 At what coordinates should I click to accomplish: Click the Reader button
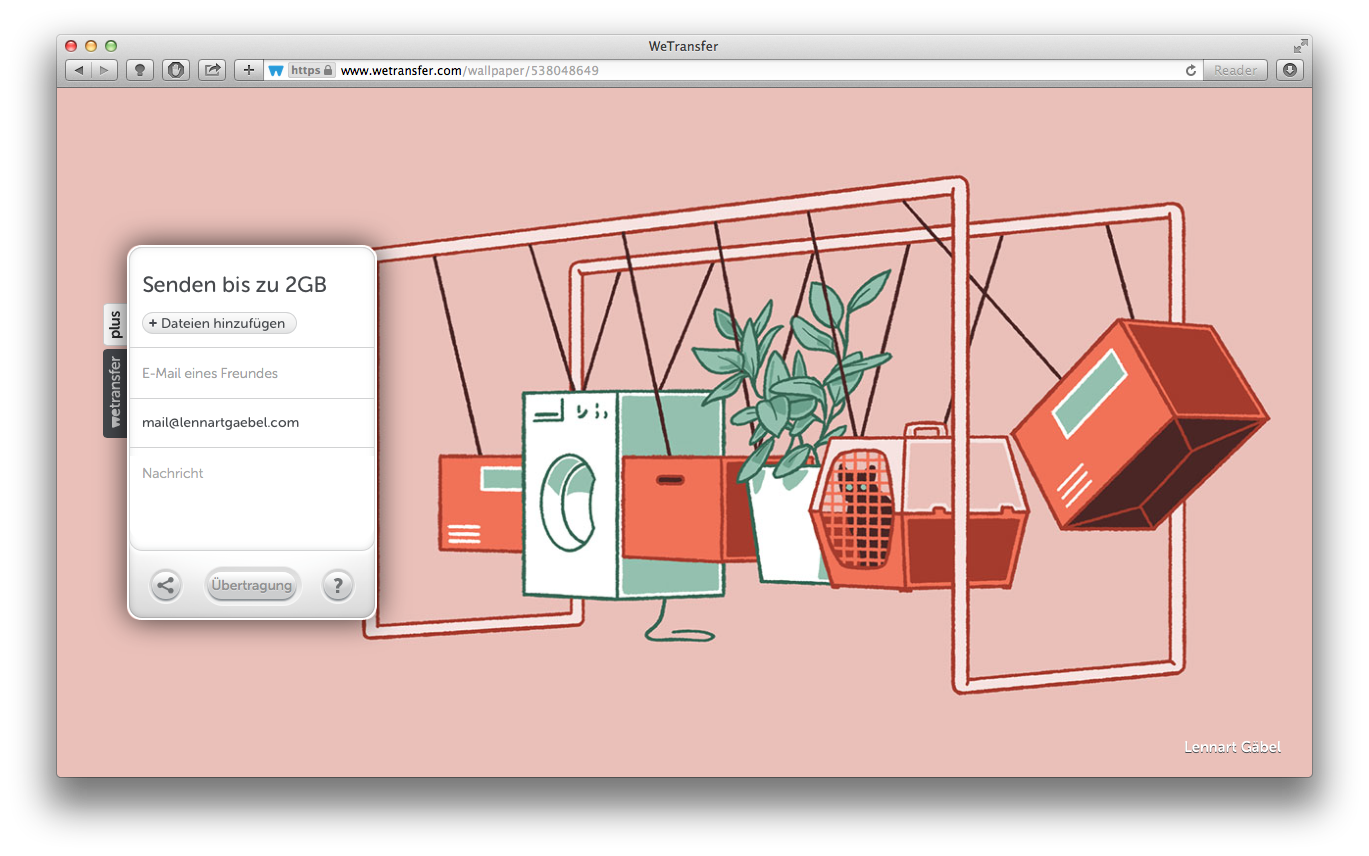[1236, 70]
